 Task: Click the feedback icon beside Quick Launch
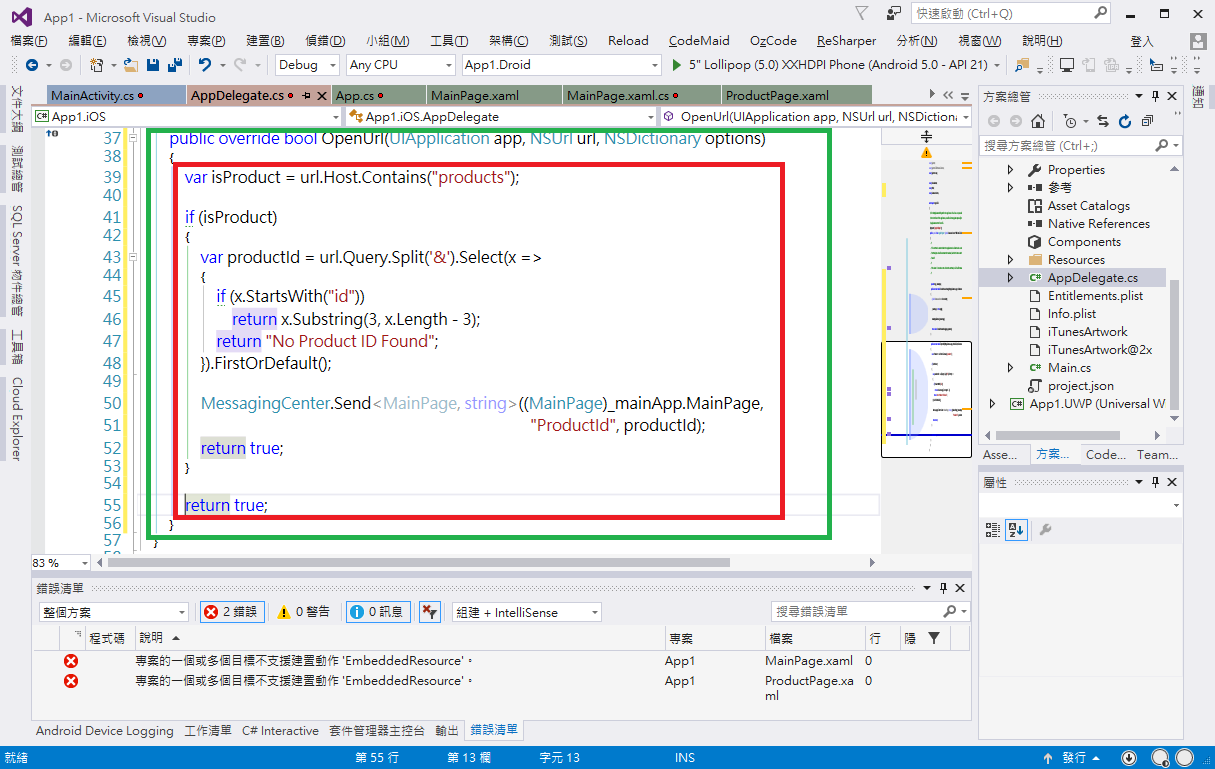coord(892,14)
